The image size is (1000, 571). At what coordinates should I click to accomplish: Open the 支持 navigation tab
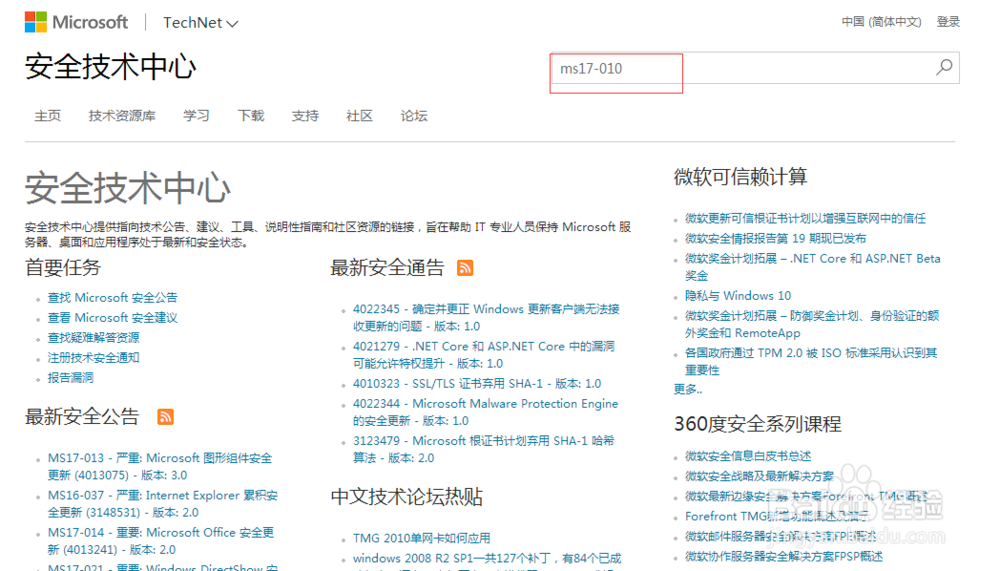[x=305, y=115]
